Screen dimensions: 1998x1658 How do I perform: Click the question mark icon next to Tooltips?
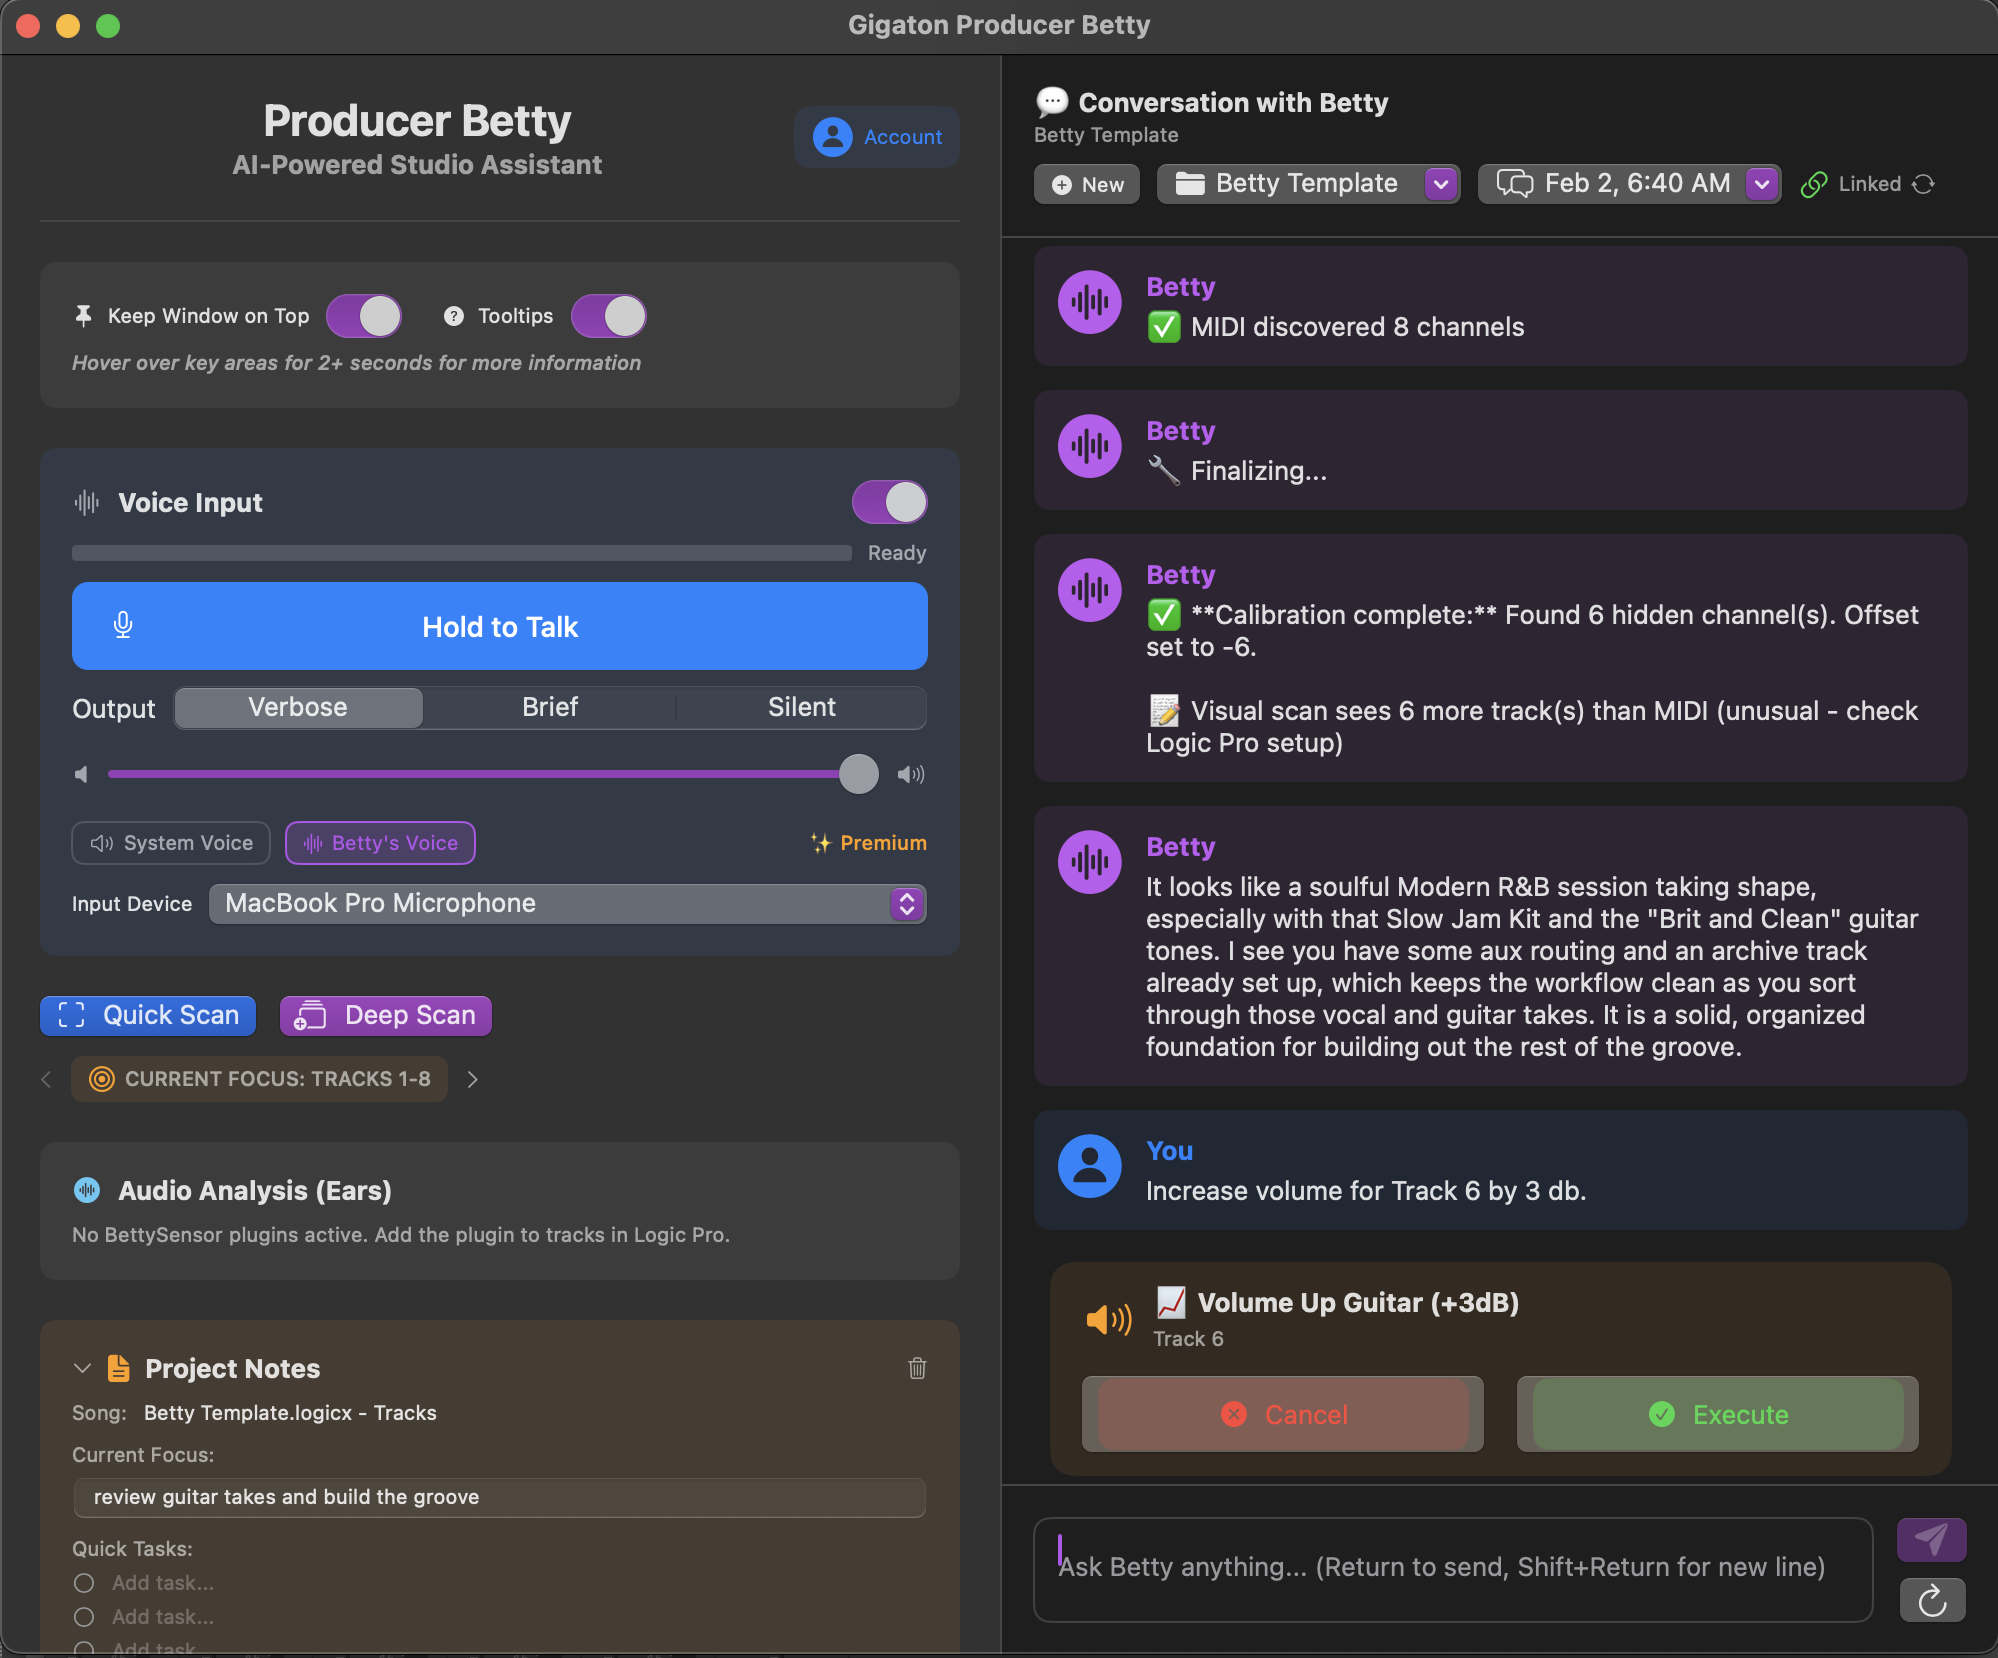453,315
